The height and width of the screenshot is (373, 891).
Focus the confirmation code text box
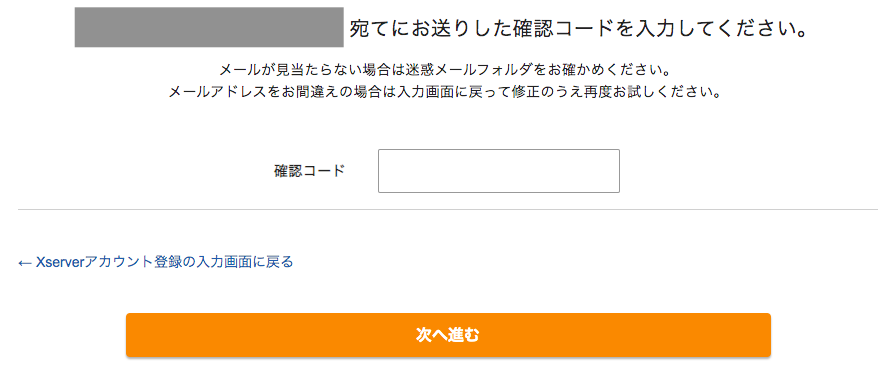pos(498,171)
